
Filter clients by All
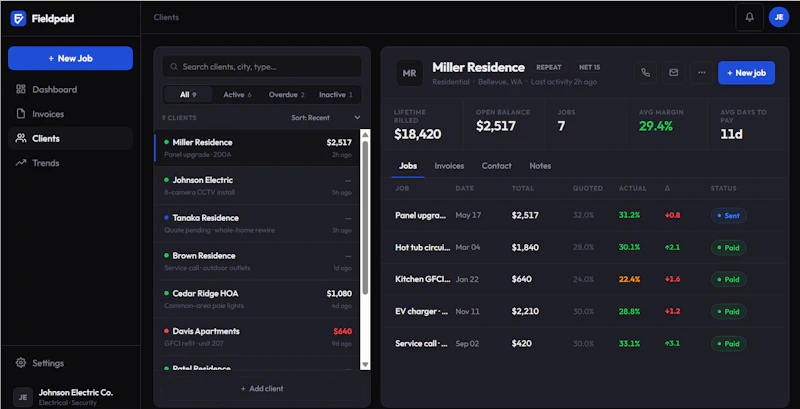pos(188,95)
